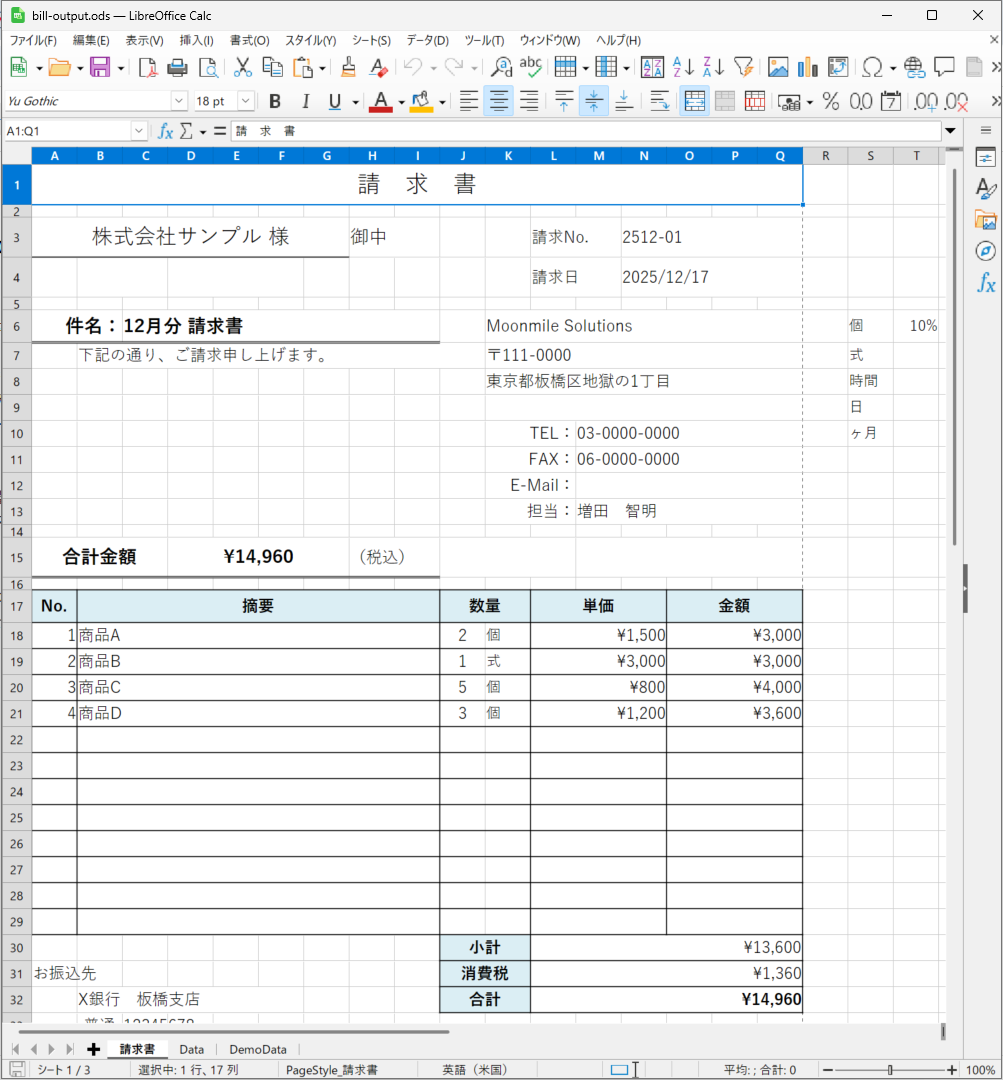Open sidebar Gallery panel icon
Screen dimensions: 1003x1080
[x=985, y=220]
